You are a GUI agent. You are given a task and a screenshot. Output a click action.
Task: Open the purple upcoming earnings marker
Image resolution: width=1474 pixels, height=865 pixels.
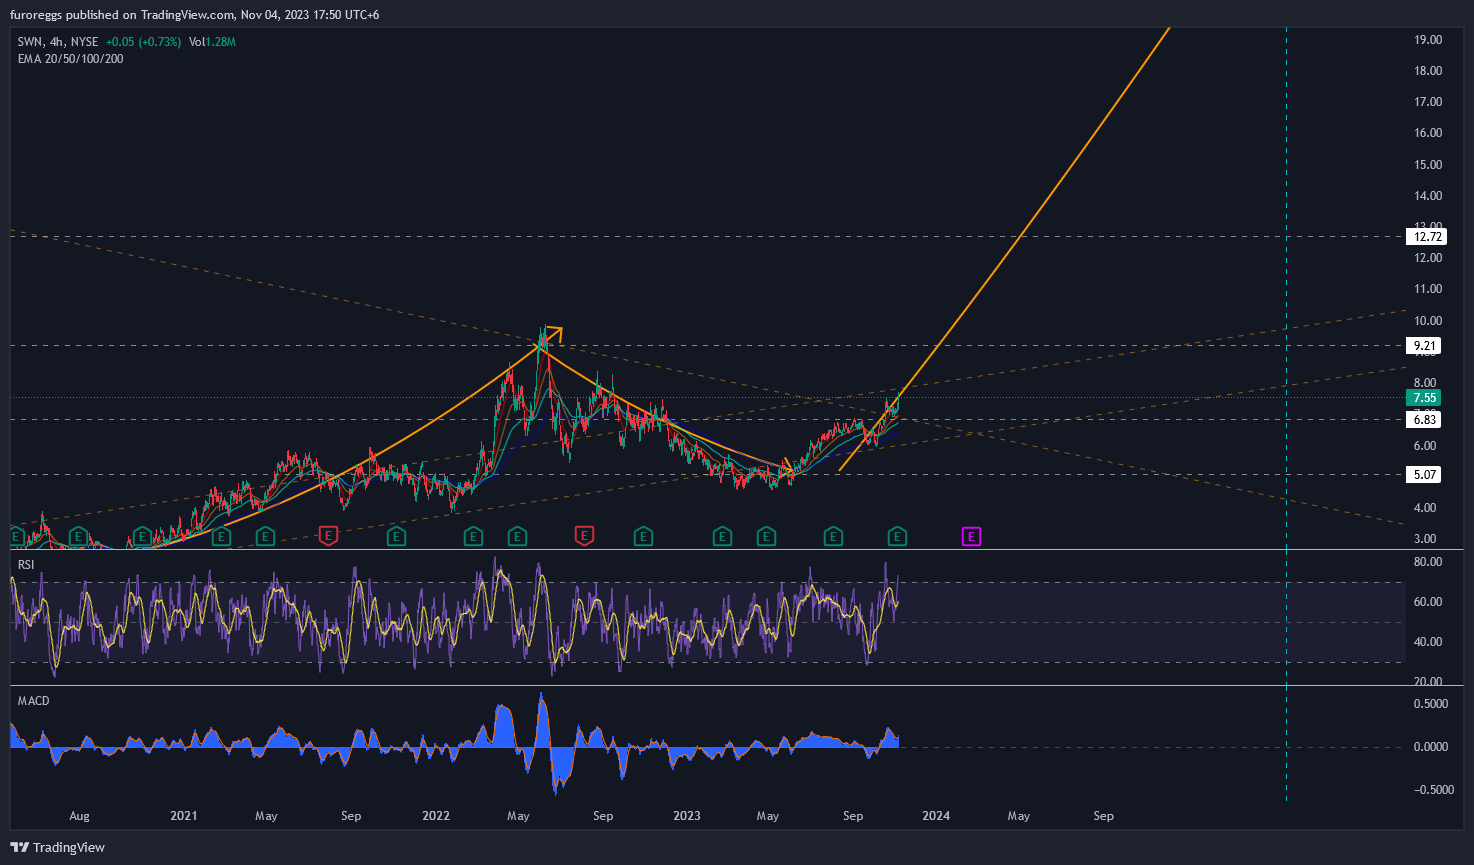971,537
